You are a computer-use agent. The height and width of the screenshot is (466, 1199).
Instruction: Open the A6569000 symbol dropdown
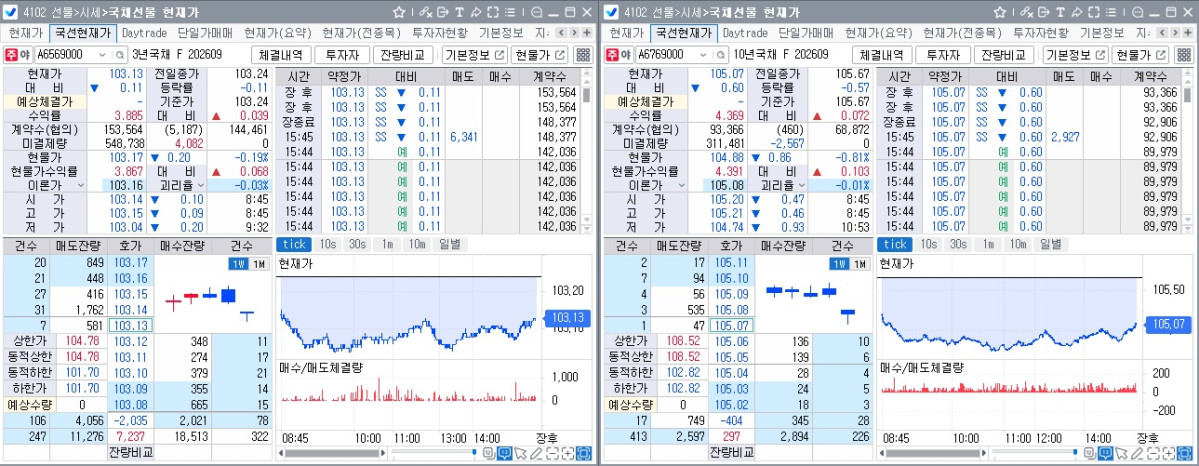102,55
